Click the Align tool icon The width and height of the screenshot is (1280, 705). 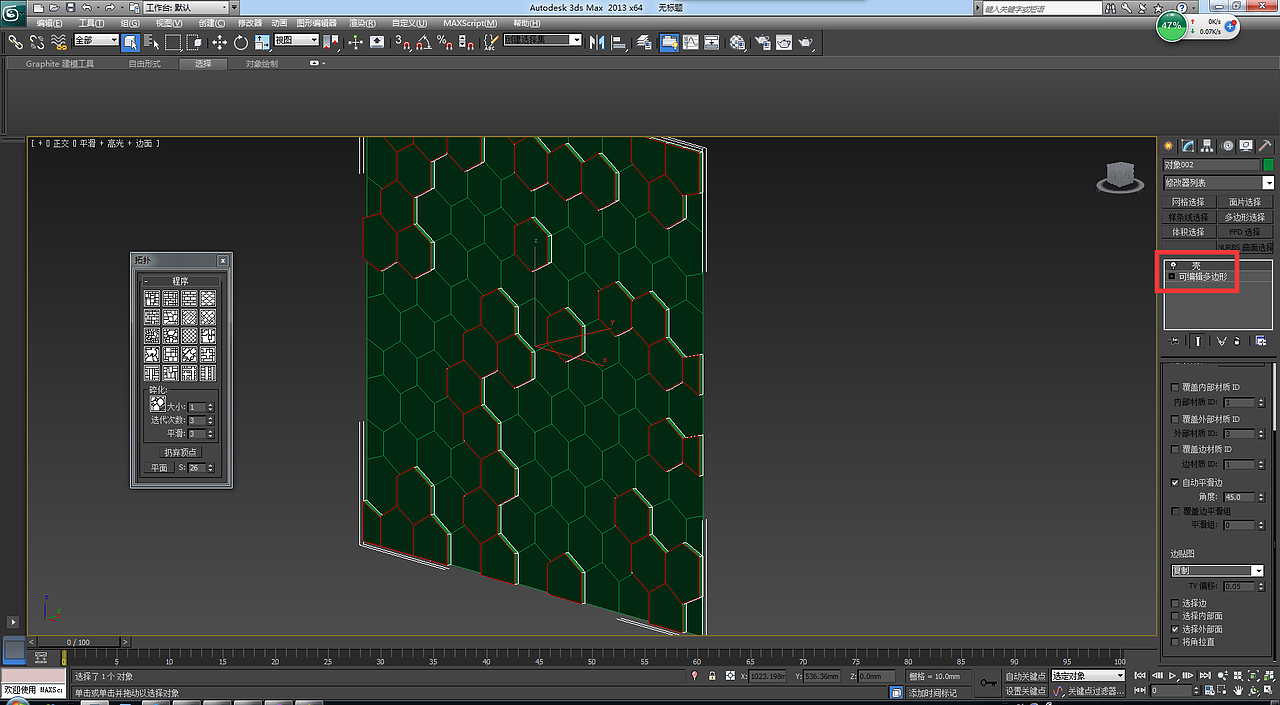620,42
